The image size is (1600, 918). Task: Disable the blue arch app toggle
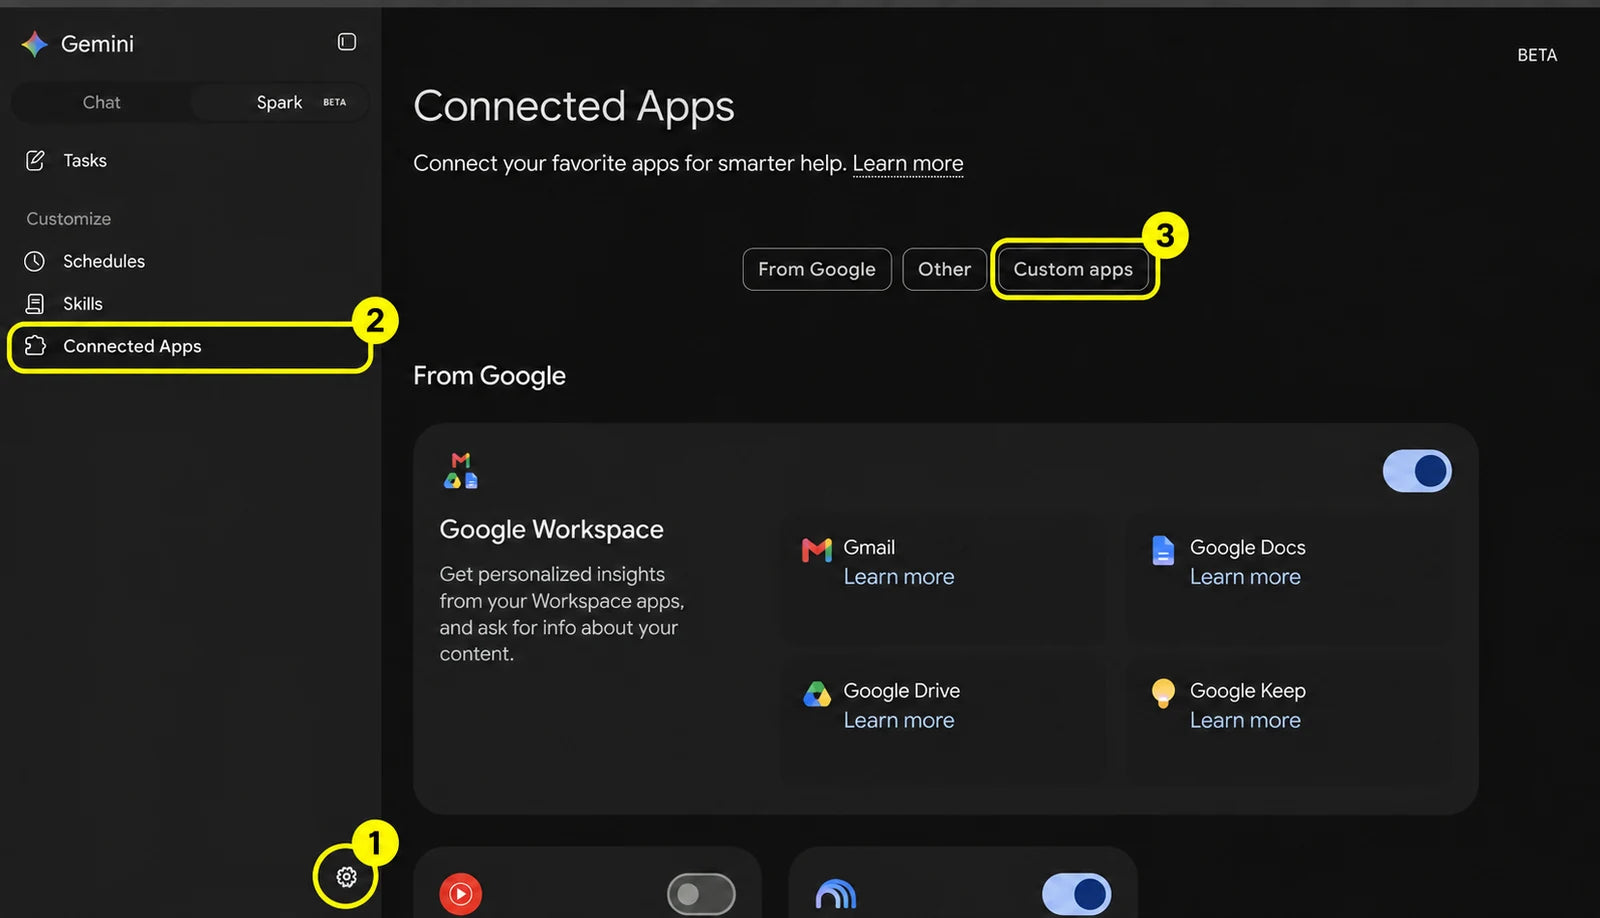(x=1077, y=894)
